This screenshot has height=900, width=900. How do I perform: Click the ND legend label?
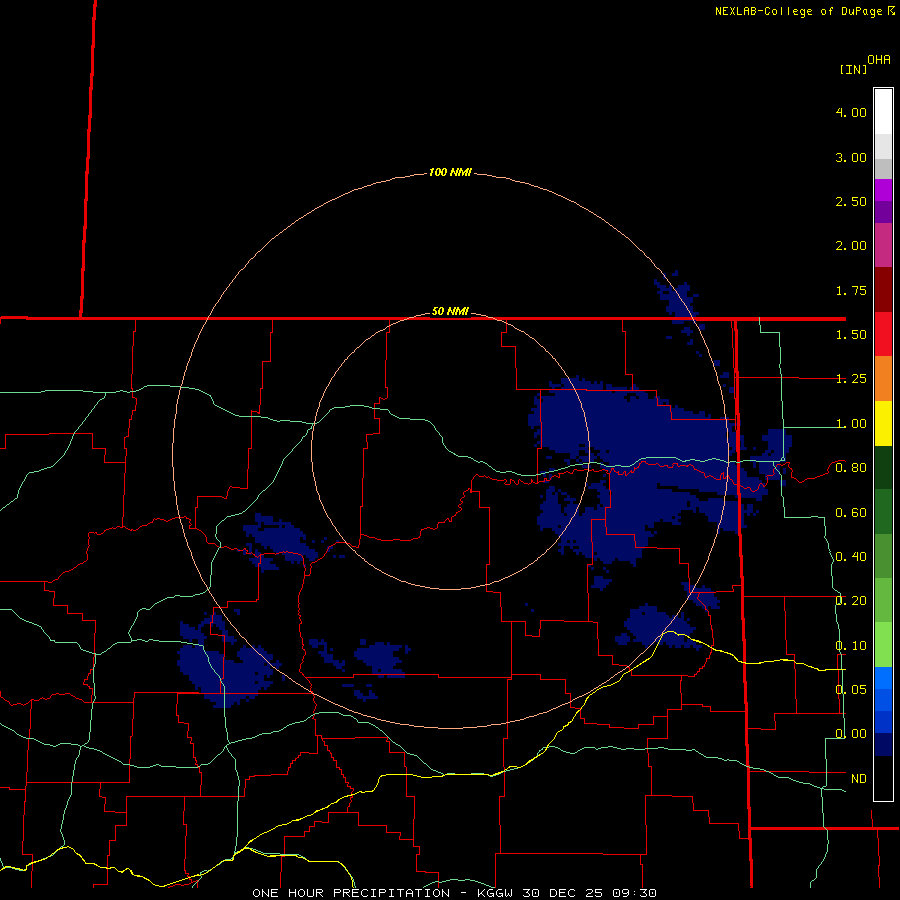[x=859, y=778]
